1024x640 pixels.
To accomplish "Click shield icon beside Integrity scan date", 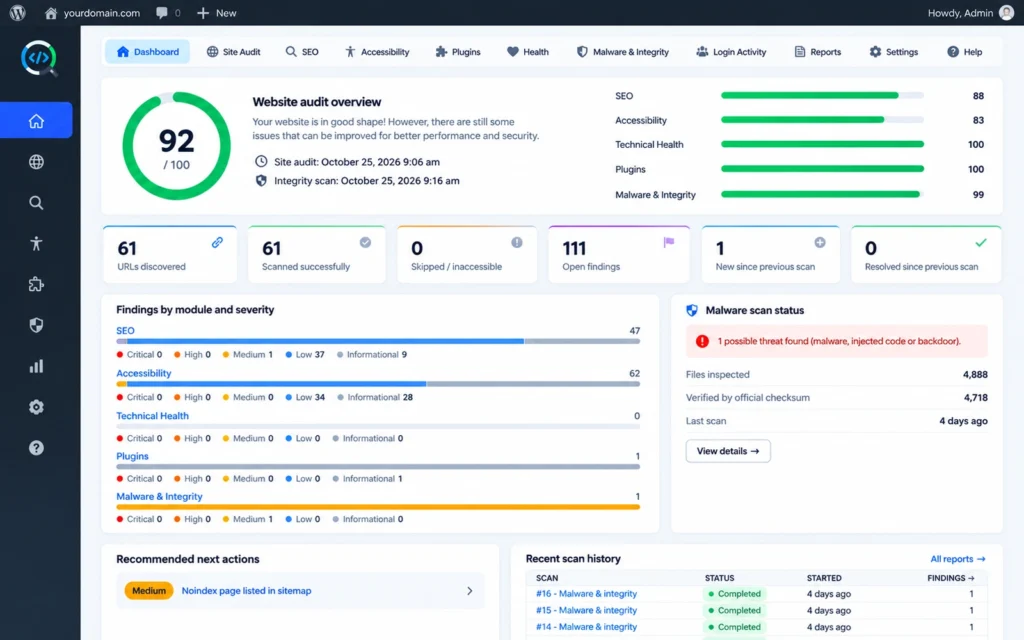I will [x=261, y=181].
